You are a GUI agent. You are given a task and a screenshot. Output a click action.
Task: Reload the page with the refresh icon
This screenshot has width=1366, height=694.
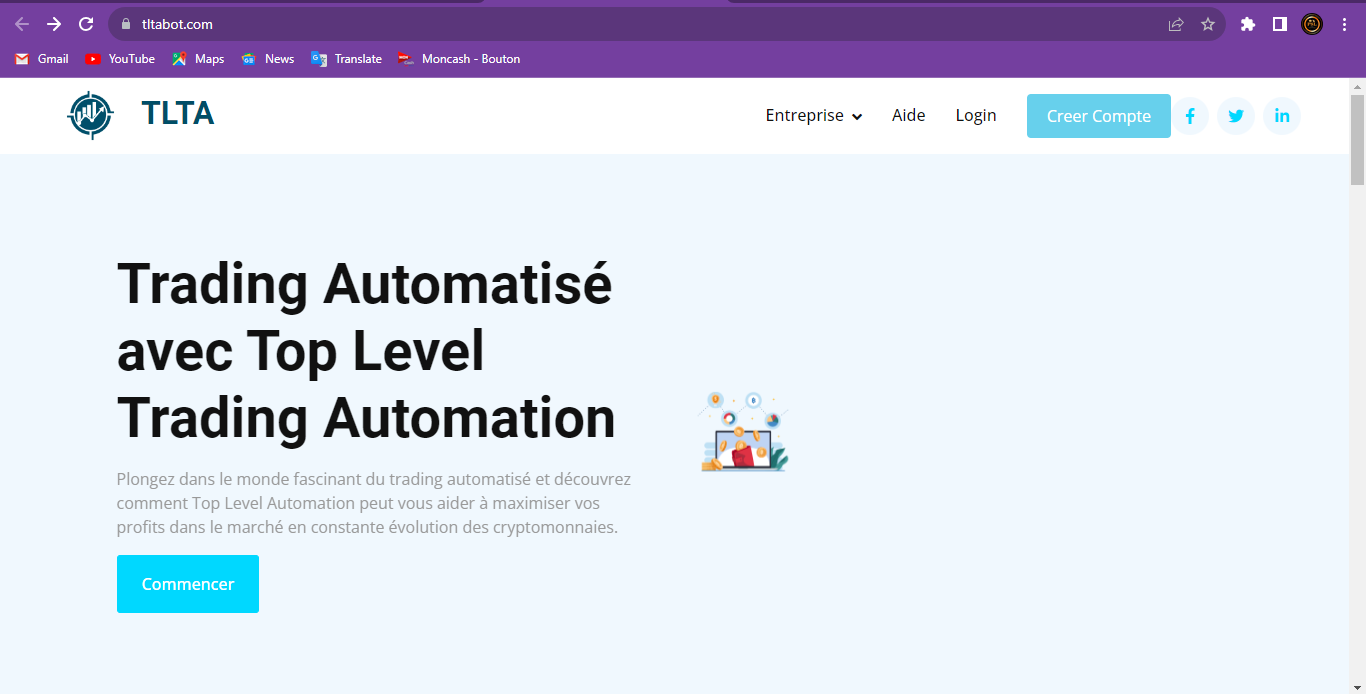click(86, 24)
